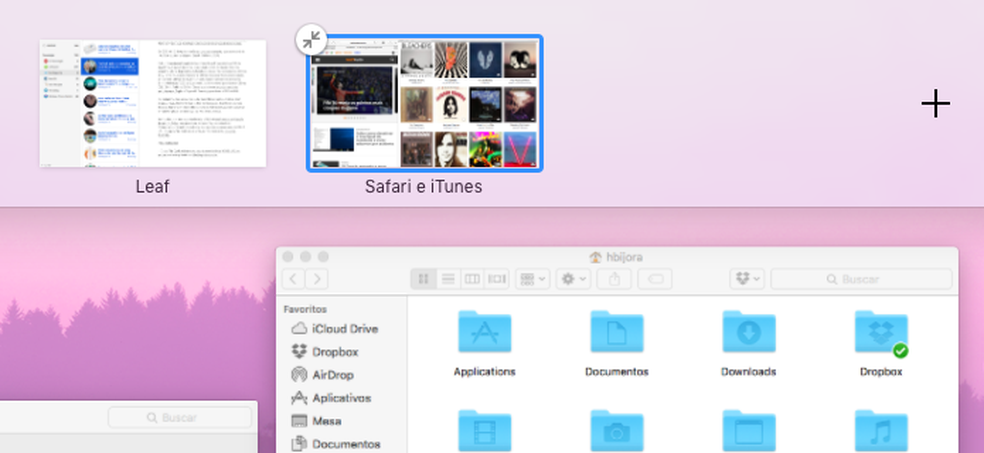Select Mesa in the Finder sidebar

(x=316, y=421)
